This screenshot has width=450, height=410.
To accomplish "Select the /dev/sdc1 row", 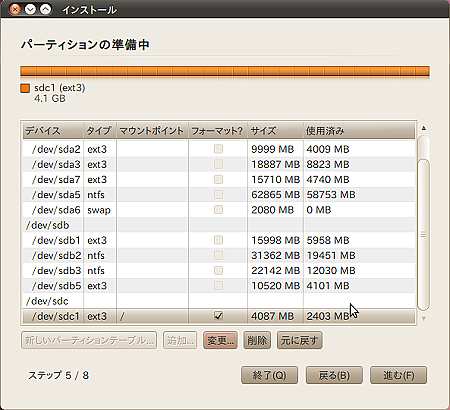I will 219,316.
